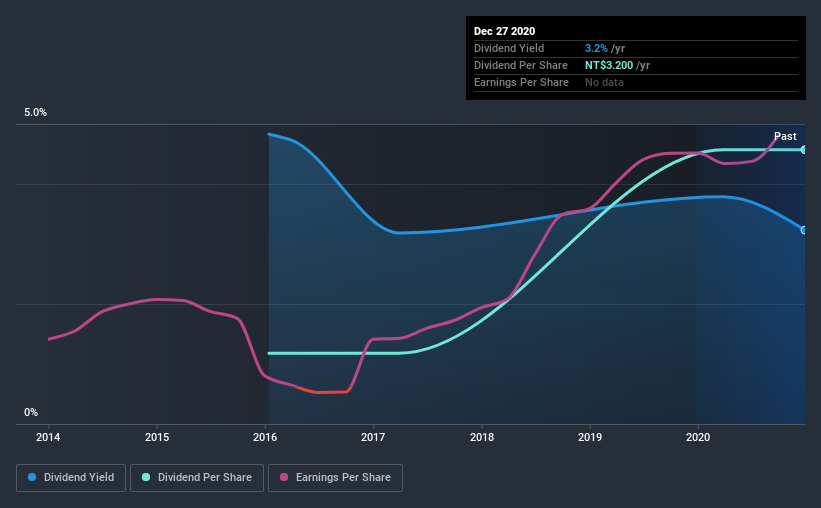Click the 2018 x-axis label
This screenshot has height=508, width=821.
[482, 437]
